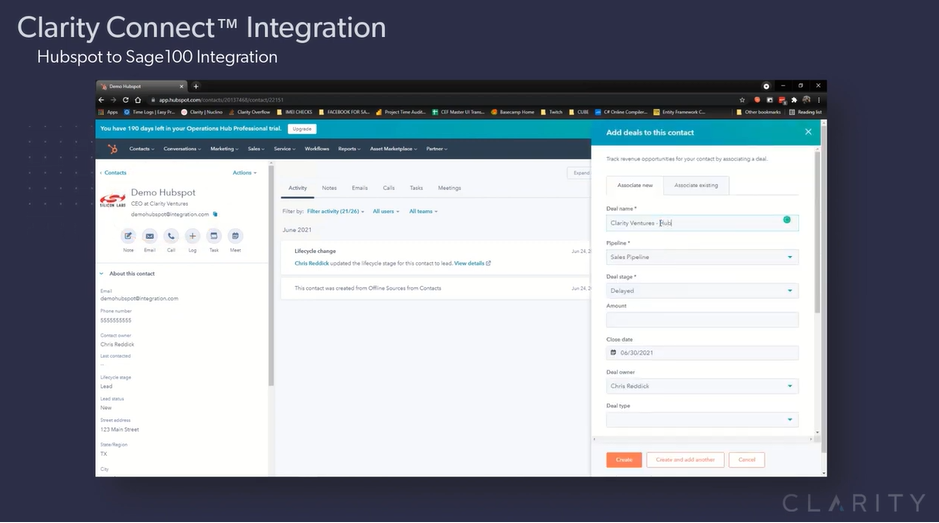
Task: Open the external link icon beside View details
Action: click(489, 263)
